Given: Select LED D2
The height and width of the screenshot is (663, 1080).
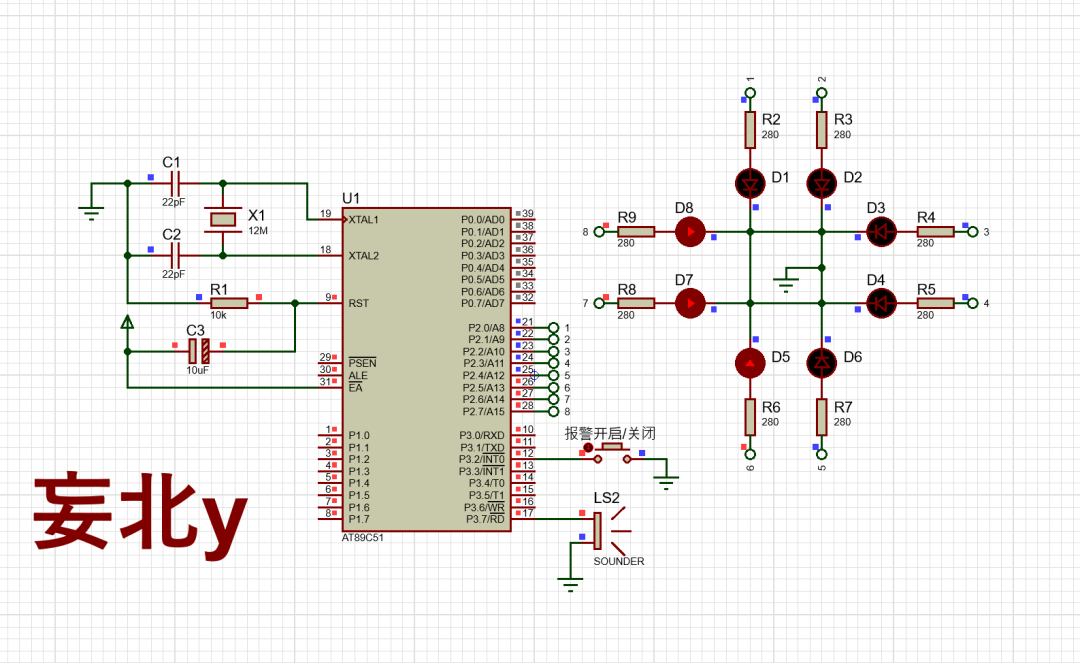Looking at the screenshot, I should point(822,184).
